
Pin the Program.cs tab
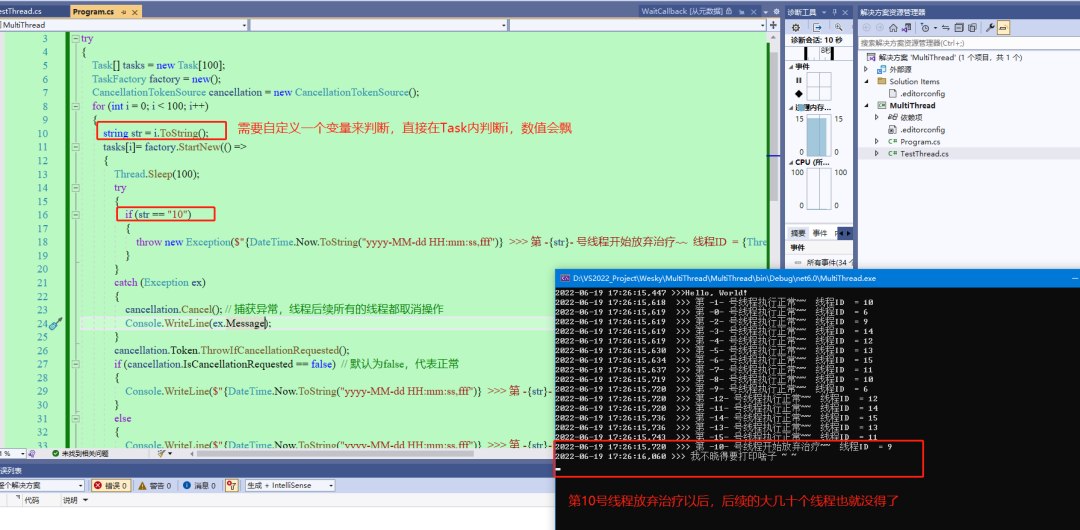click(x=123, y=12)
